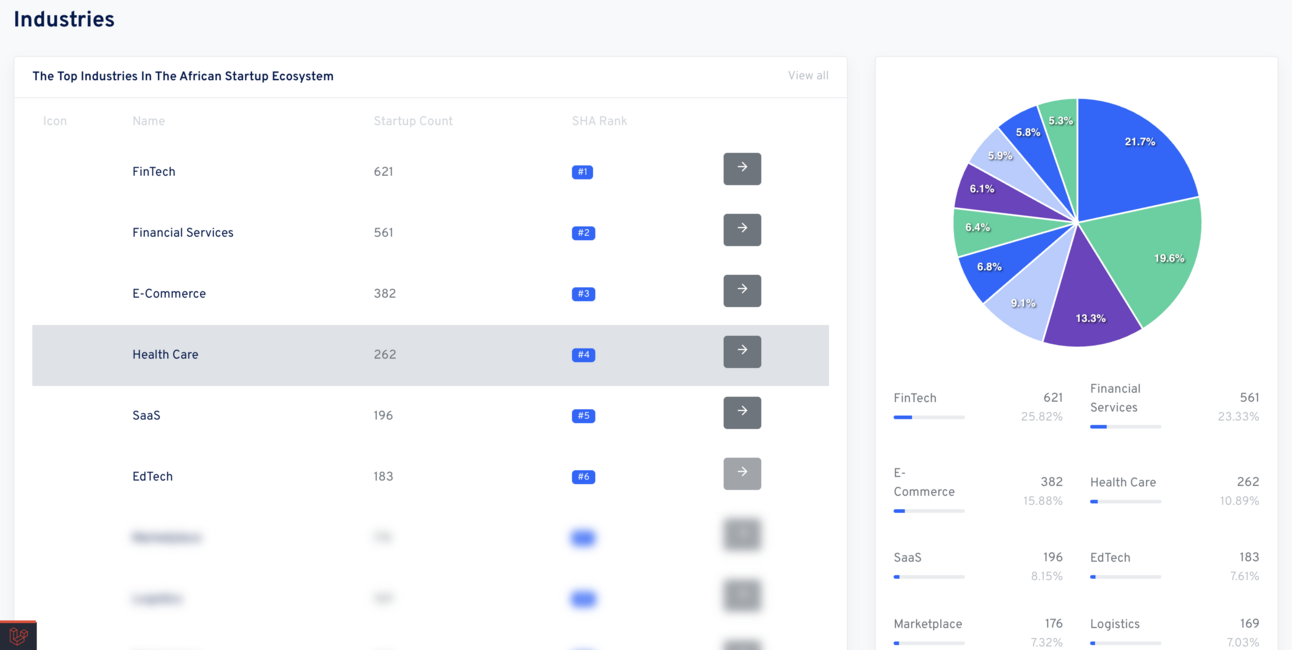The image size is (1292, 650).
Task: Select the FinTech name in the table
Action: click(154, 172)
